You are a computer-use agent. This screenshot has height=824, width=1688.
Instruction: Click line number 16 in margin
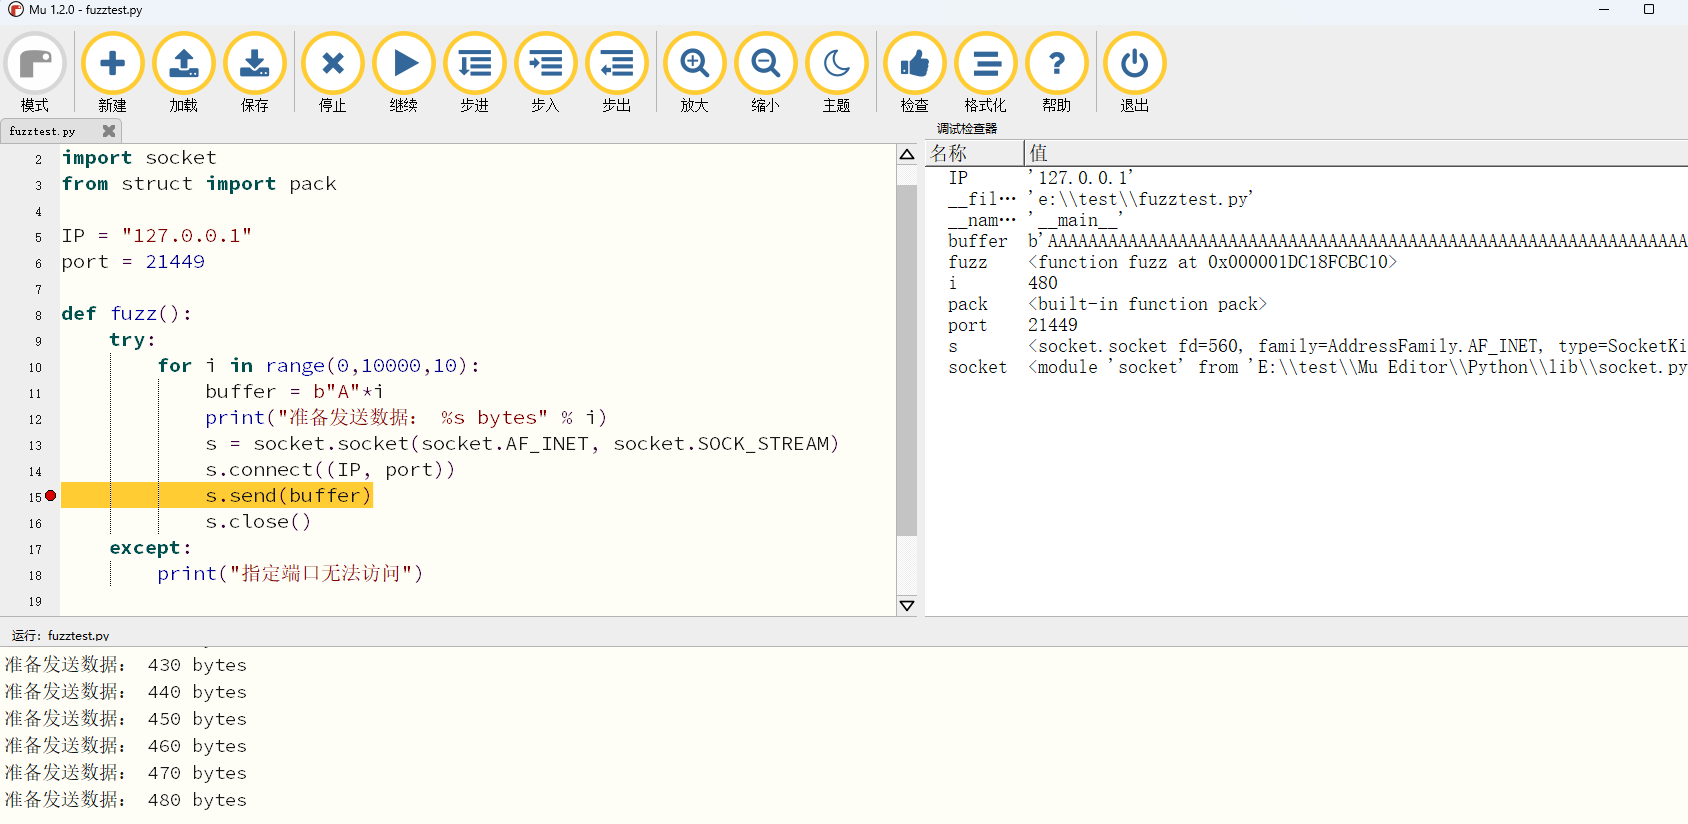click(x=35, y=524)
